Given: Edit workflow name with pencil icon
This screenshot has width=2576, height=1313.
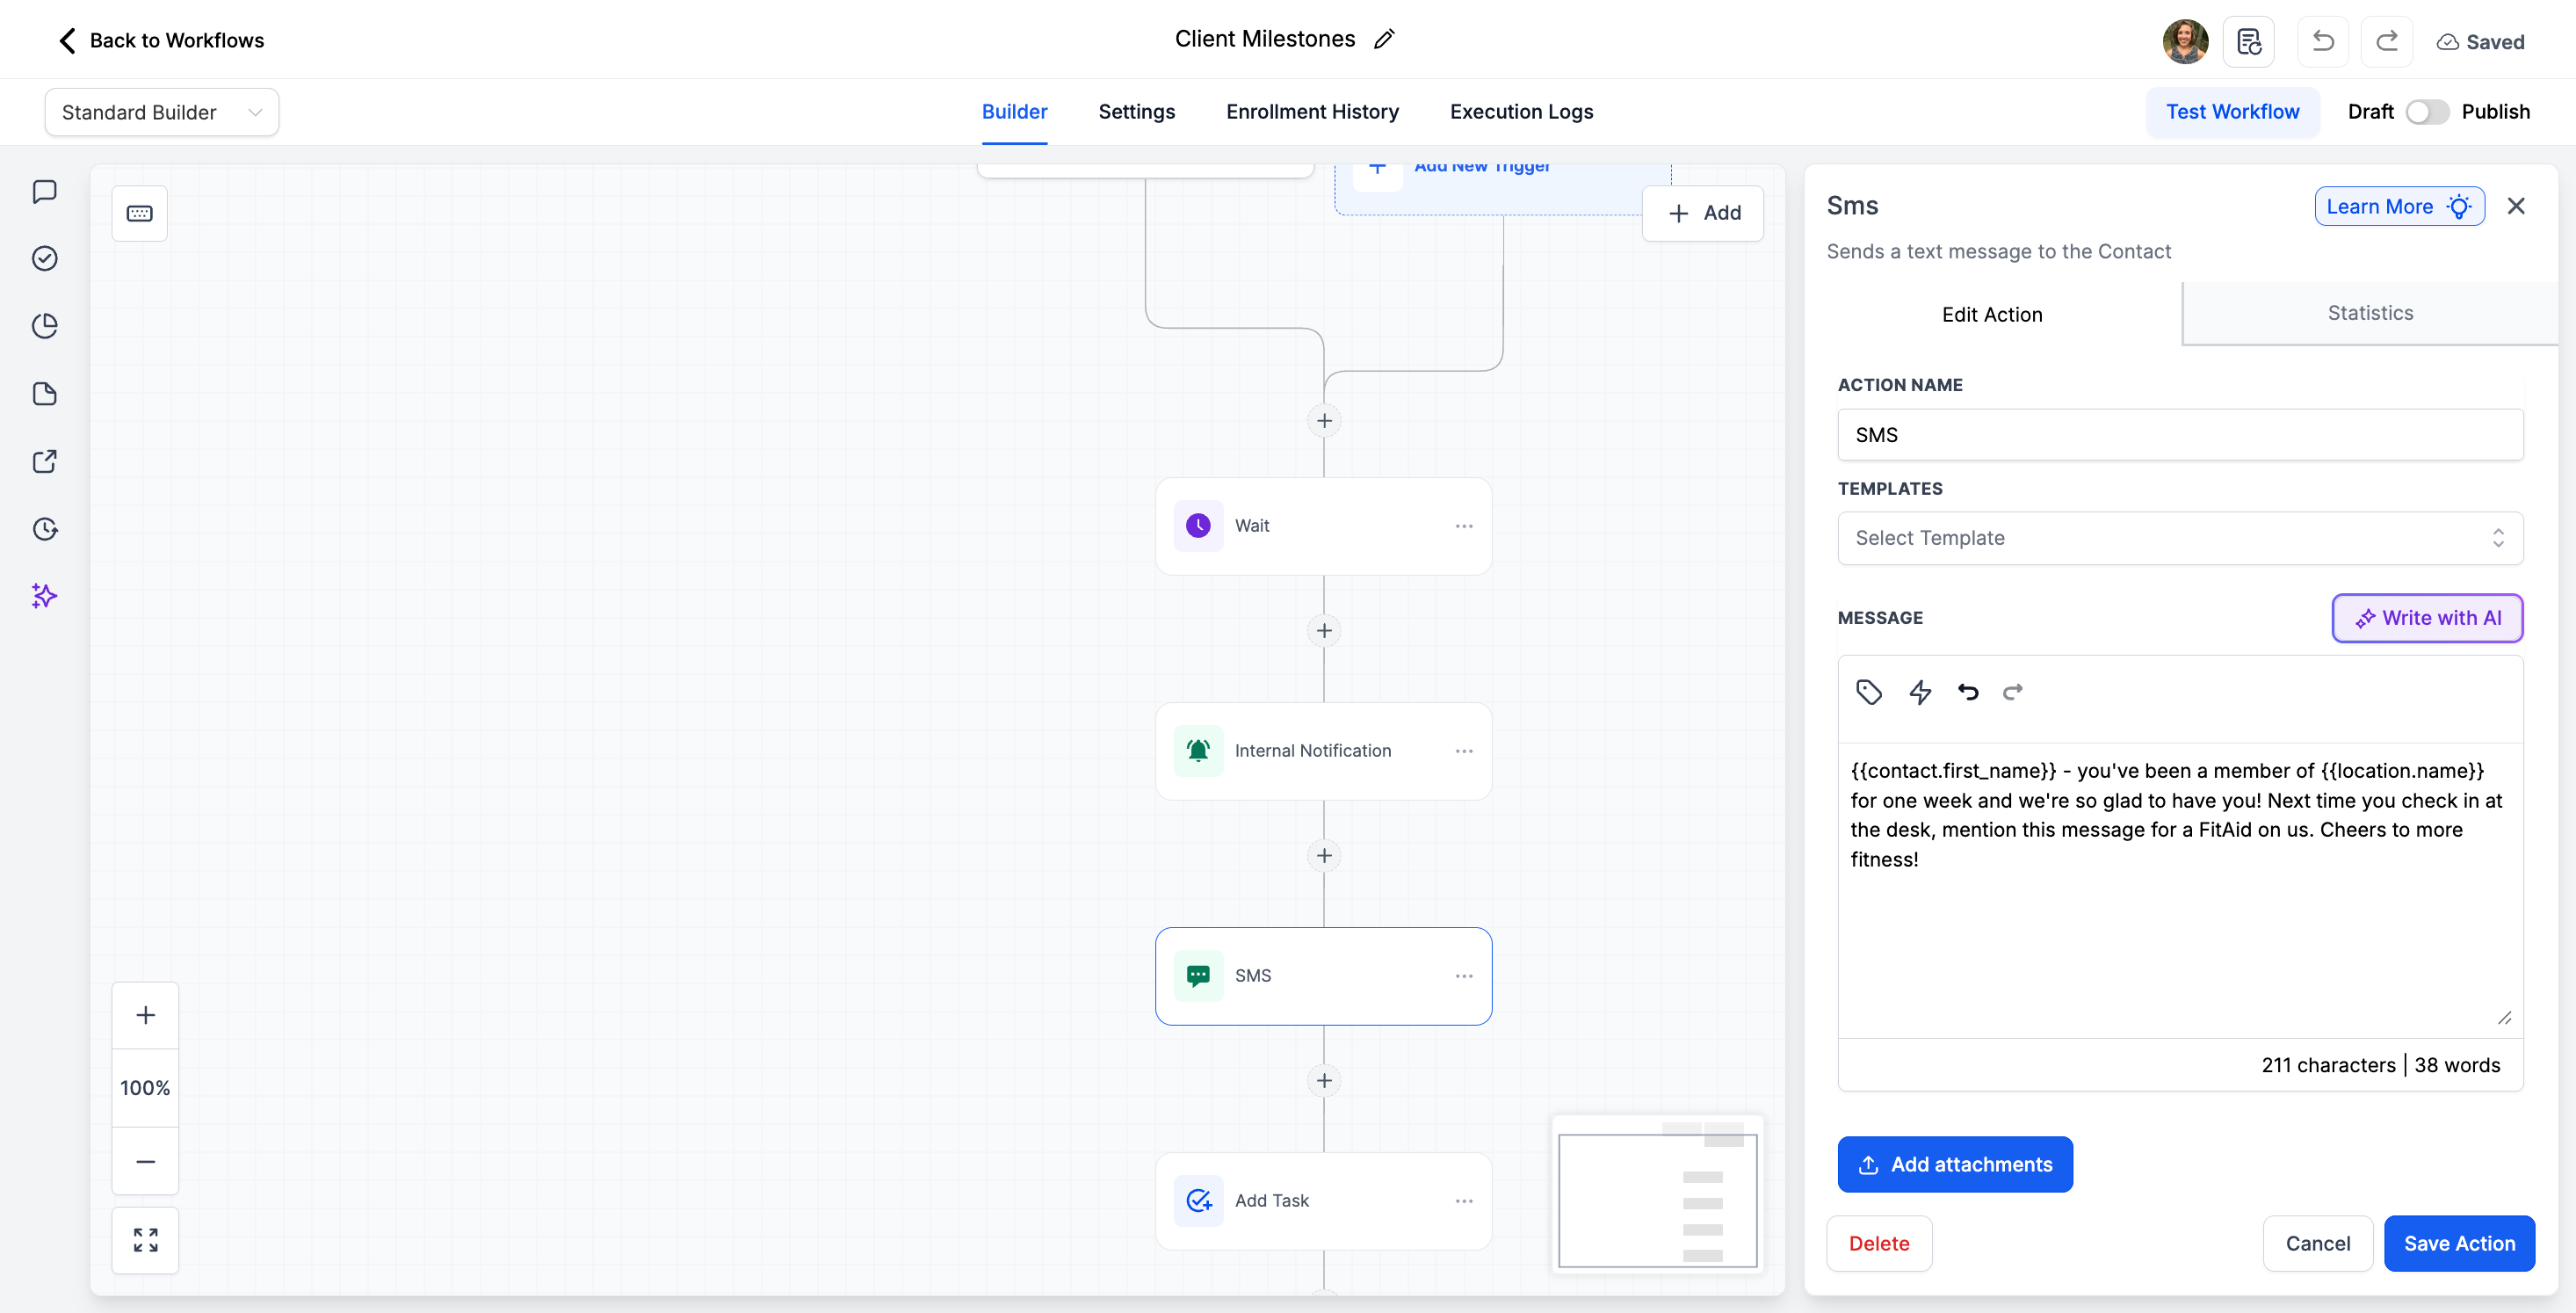Looking at the screenshot, I should tap(1384, 40).
